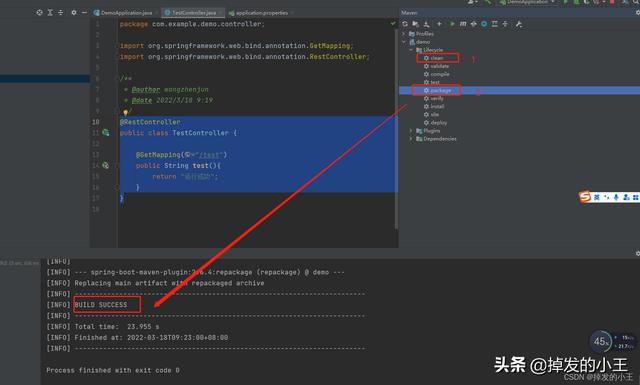Toggle Skip Tests mode in Maven toolbar
The width and height of the screenshot is (640, 385).
(x=484, y=24)
